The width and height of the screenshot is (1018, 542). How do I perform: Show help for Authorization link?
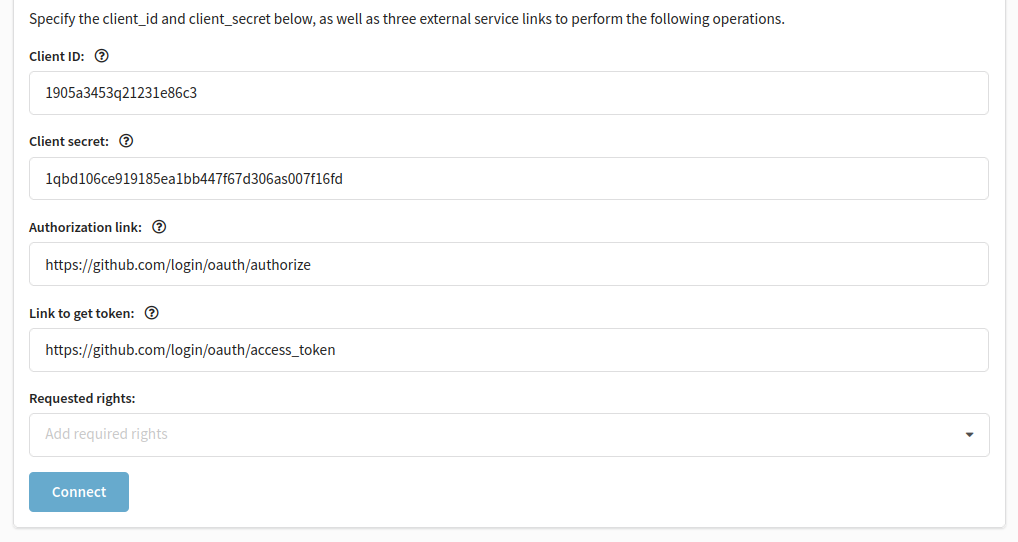(159, 227)
